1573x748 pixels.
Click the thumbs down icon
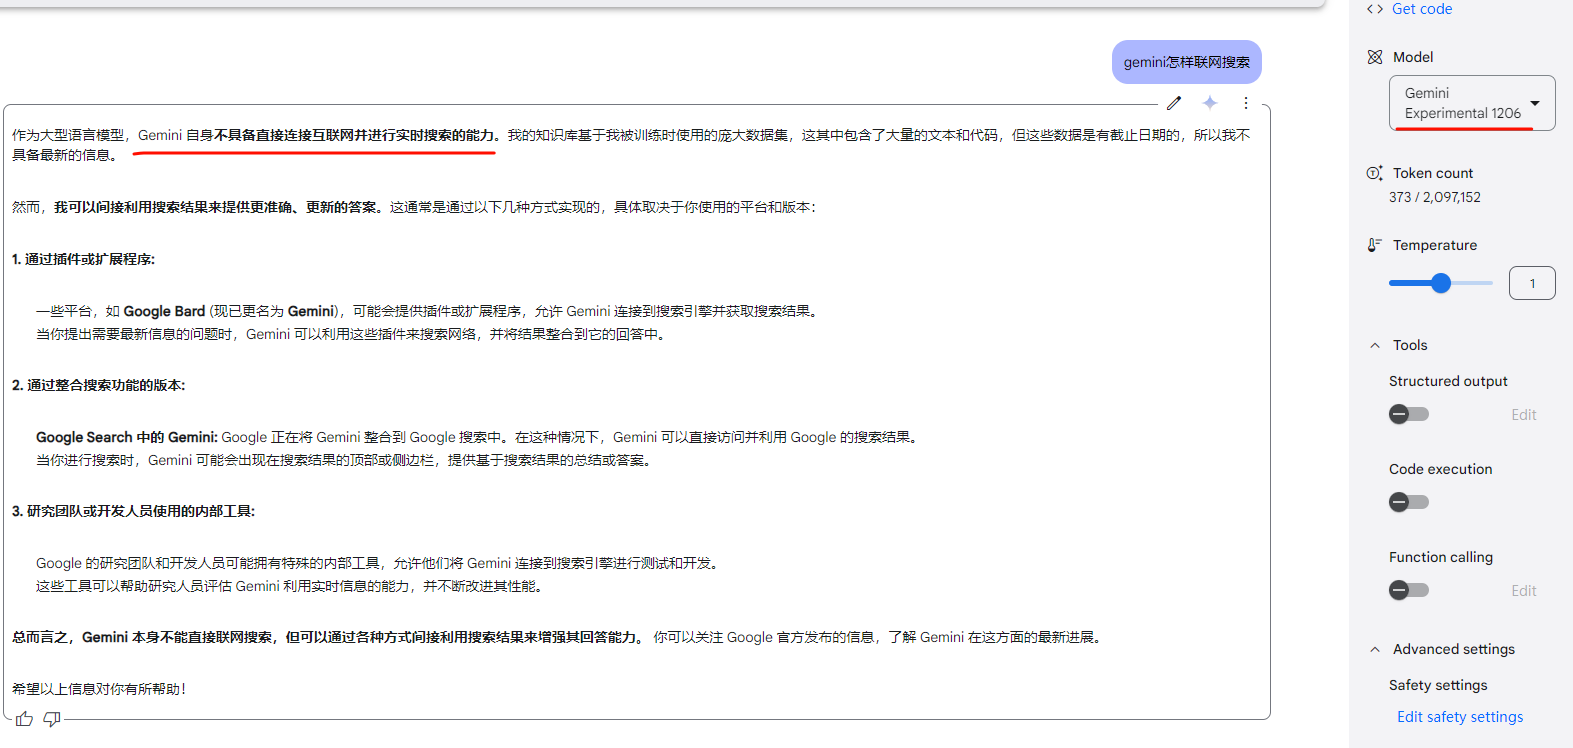52,719
